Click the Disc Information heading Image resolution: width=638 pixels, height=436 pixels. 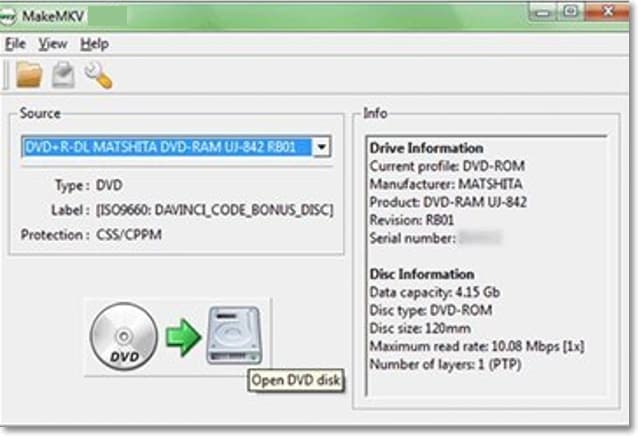422,274
